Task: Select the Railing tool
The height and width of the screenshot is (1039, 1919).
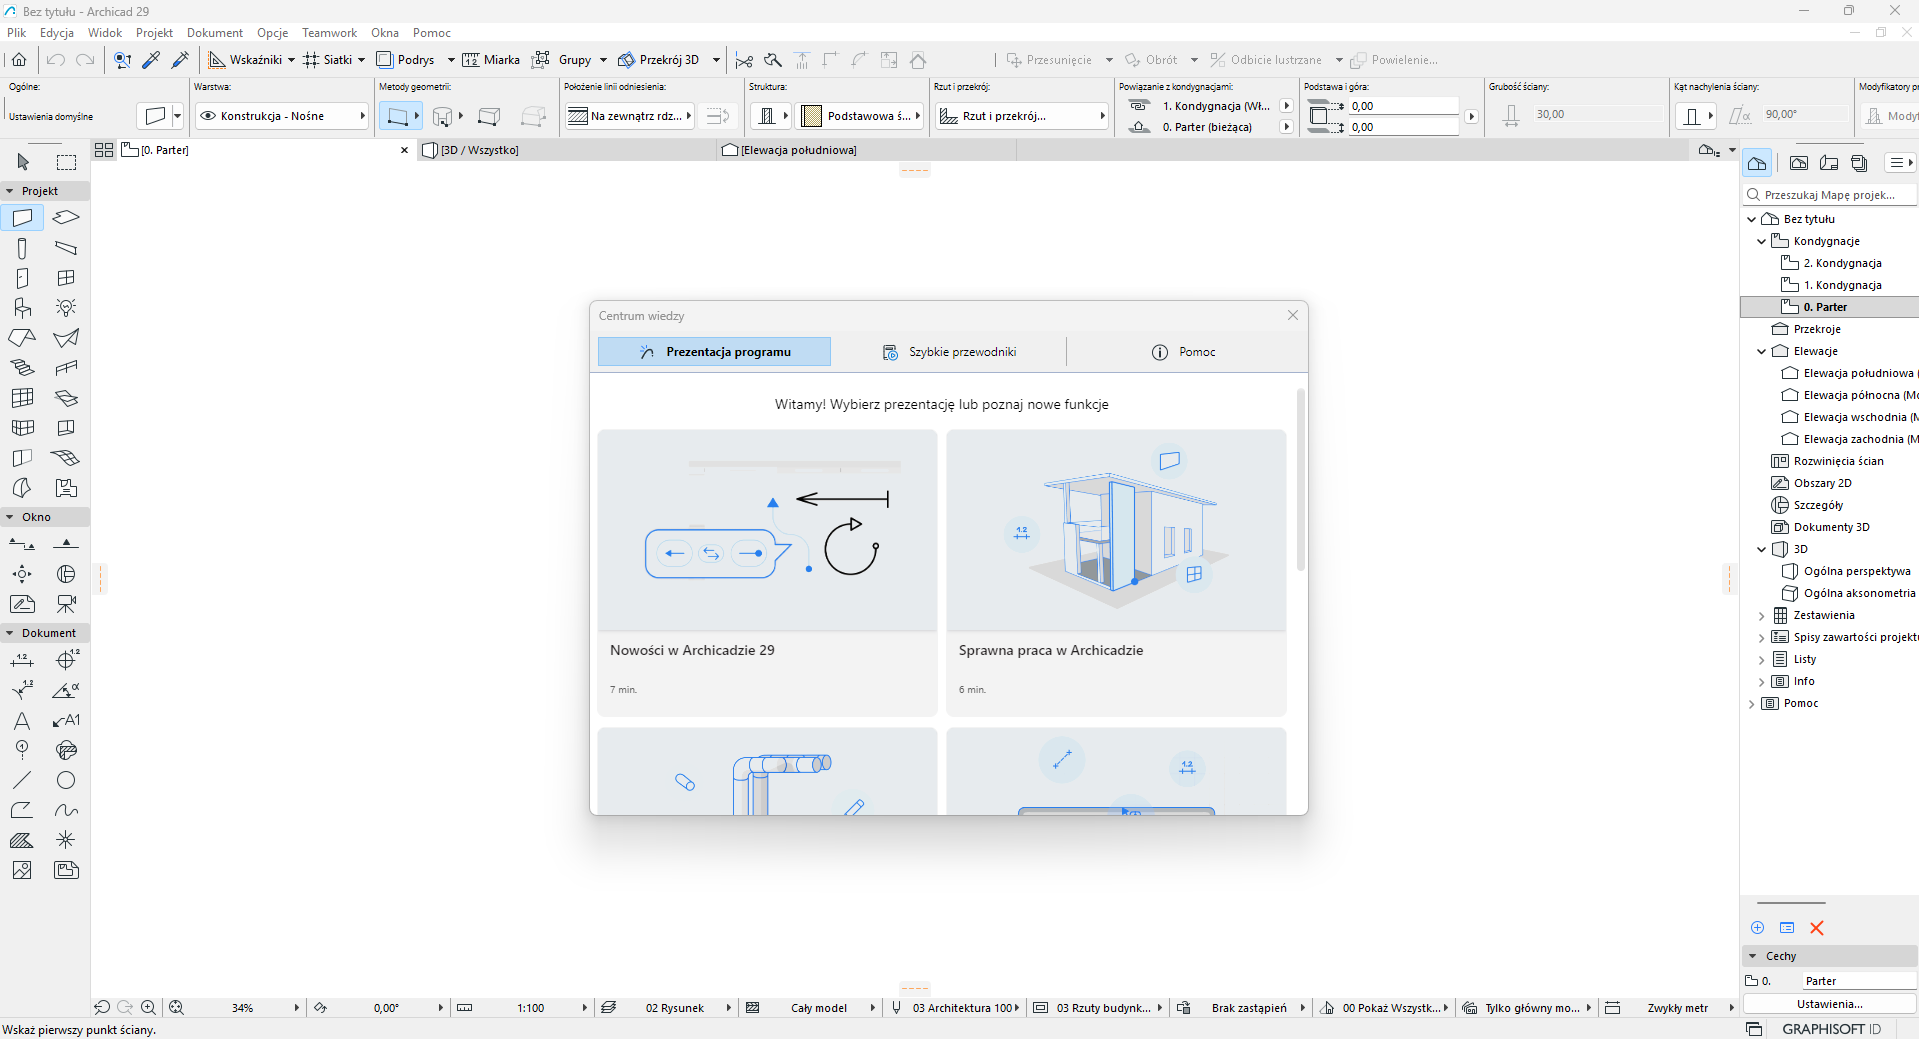Action: click(66, 368)
